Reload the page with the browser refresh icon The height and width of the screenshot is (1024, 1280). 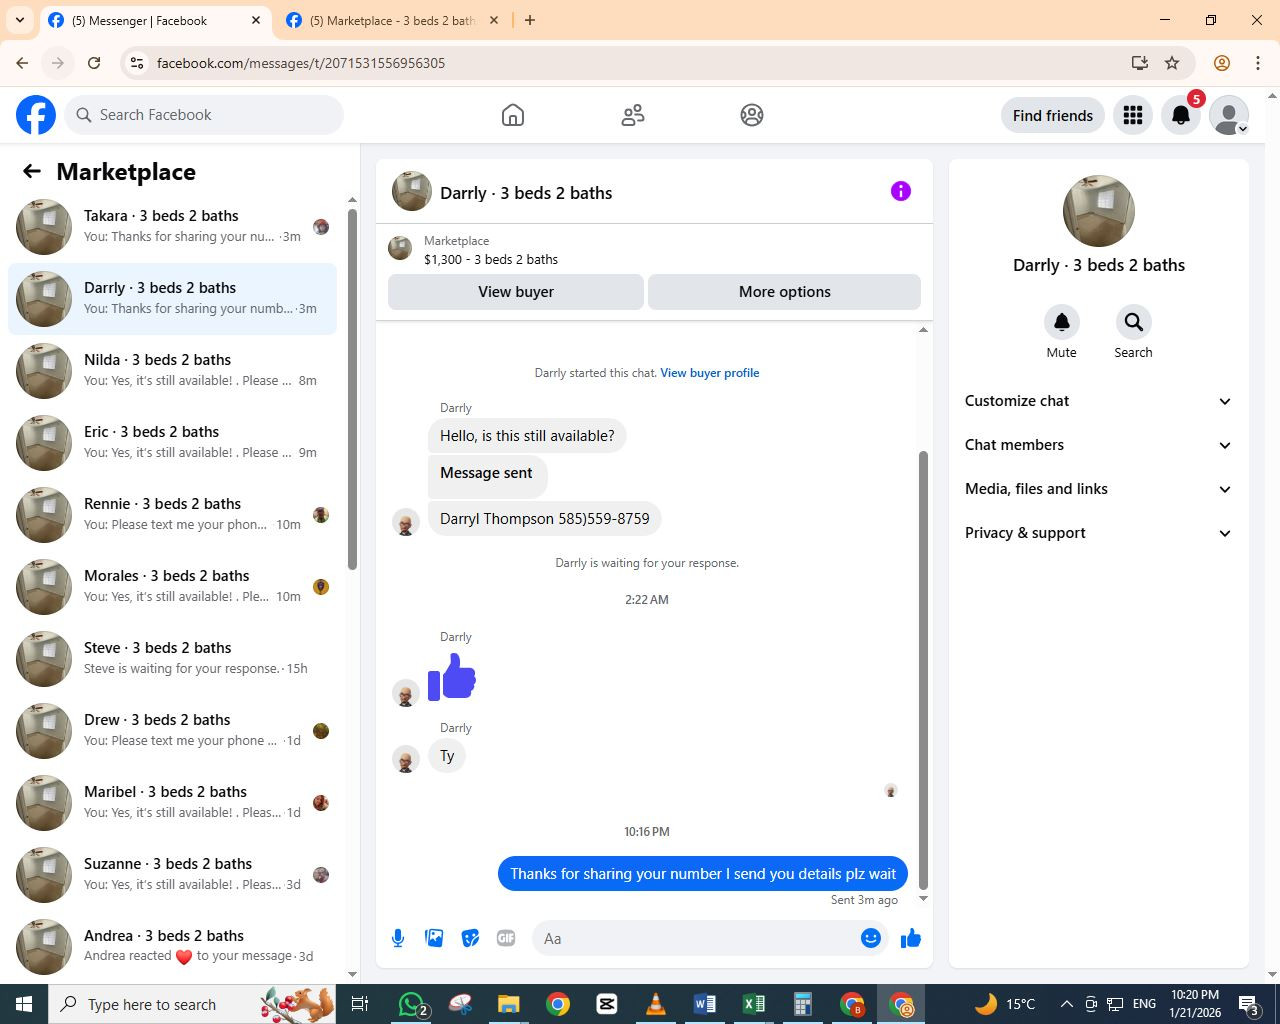coord(94,63)
